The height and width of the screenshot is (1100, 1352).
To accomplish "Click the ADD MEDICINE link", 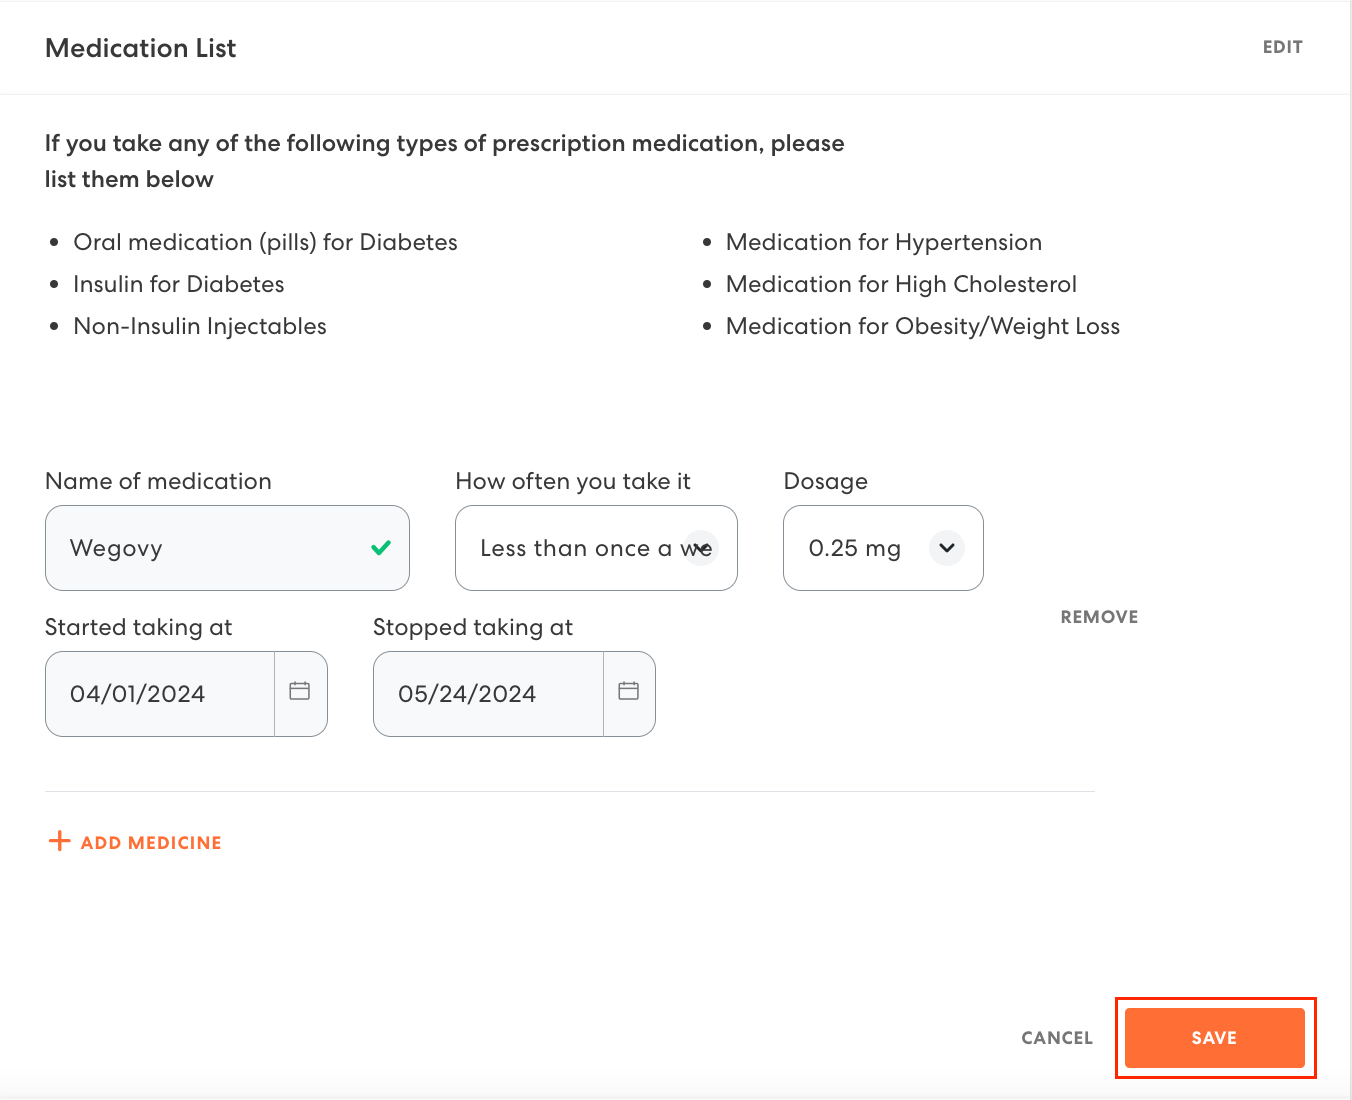I will (x=151, y=843).
